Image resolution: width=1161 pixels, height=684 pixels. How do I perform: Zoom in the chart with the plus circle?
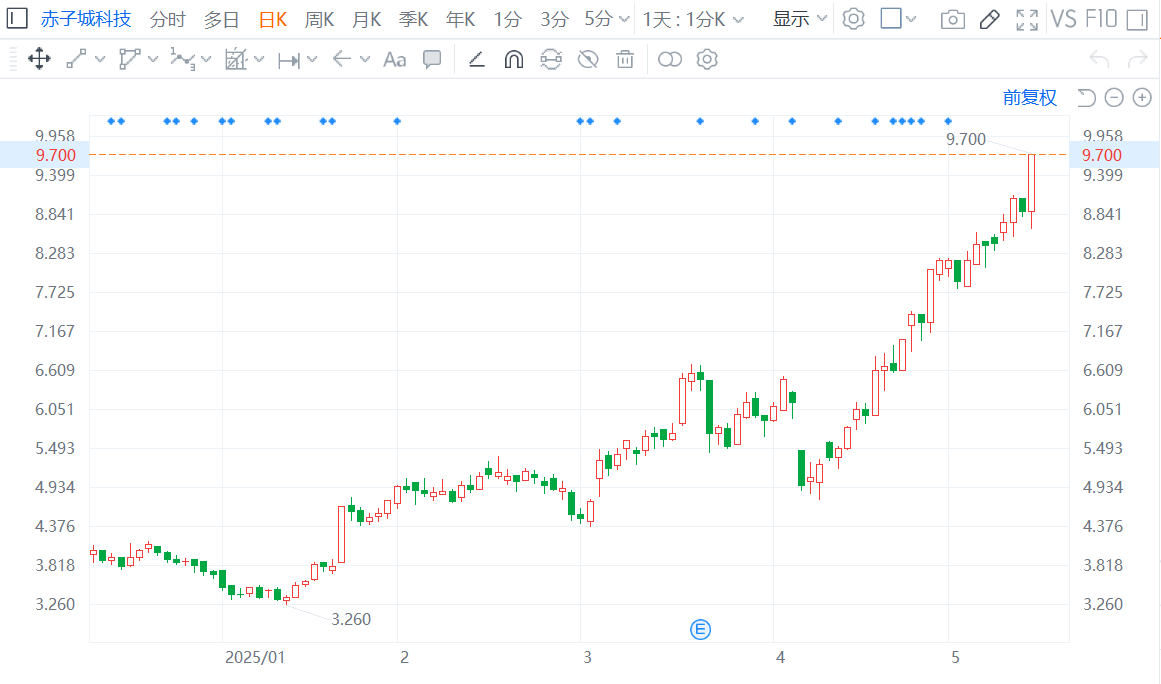(1142, 98)
